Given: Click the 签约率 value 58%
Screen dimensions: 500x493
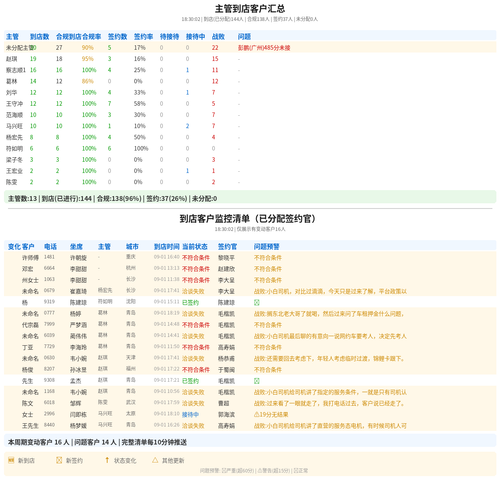Looking at the screenshot, I should pos(140,104).
